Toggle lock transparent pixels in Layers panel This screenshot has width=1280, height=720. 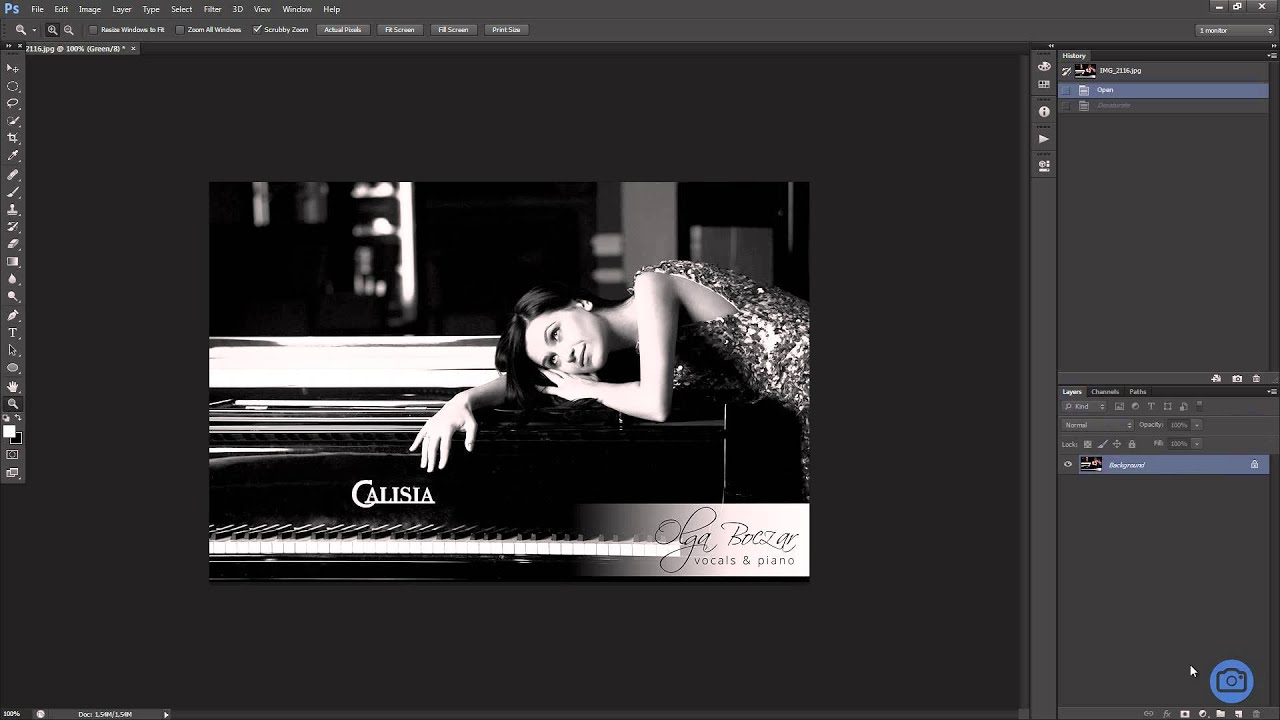(x=1088, y=444)
